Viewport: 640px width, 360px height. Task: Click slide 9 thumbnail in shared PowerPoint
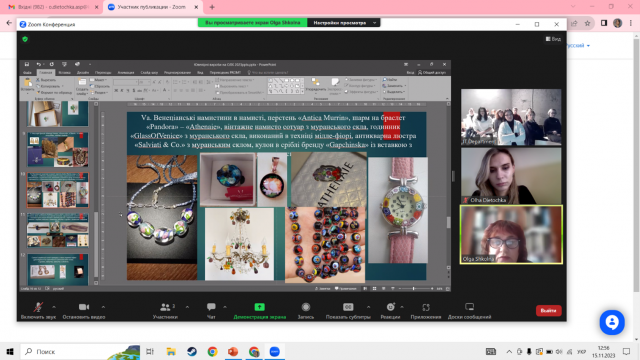coord(58,149)
